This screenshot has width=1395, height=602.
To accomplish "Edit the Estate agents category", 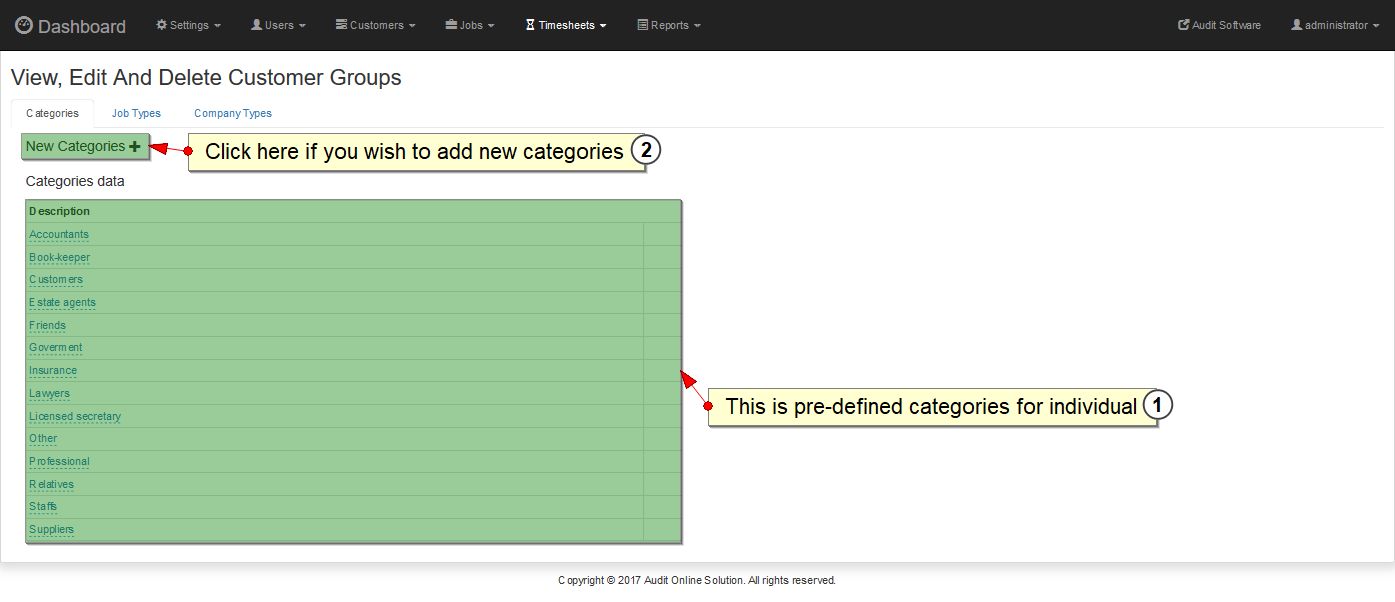I will tap(62, 302).
